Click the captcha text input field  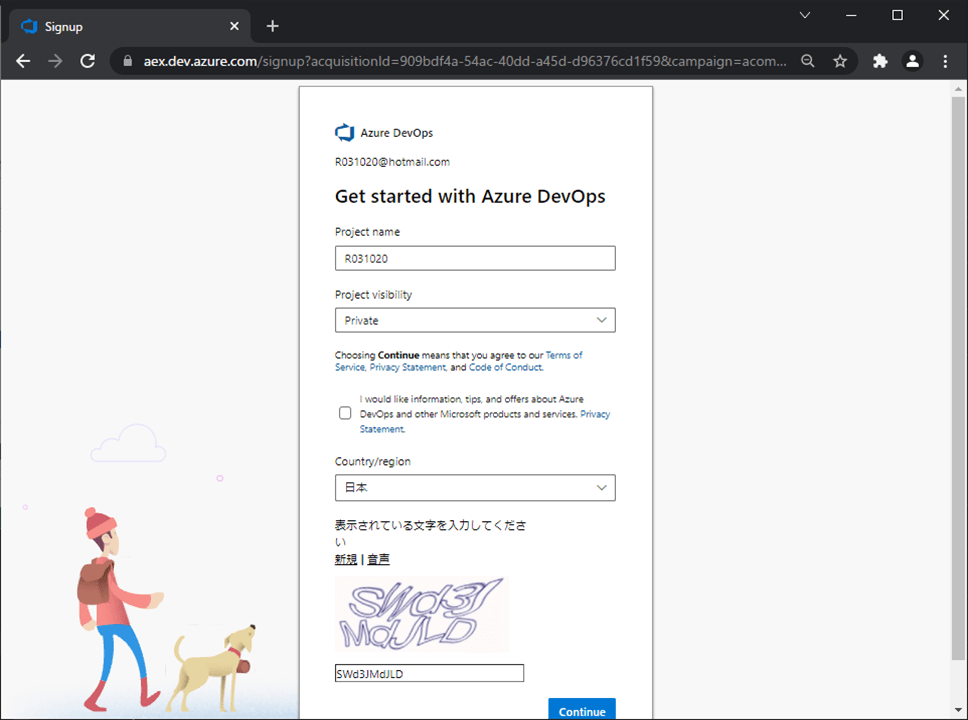(x=429, y=673)
